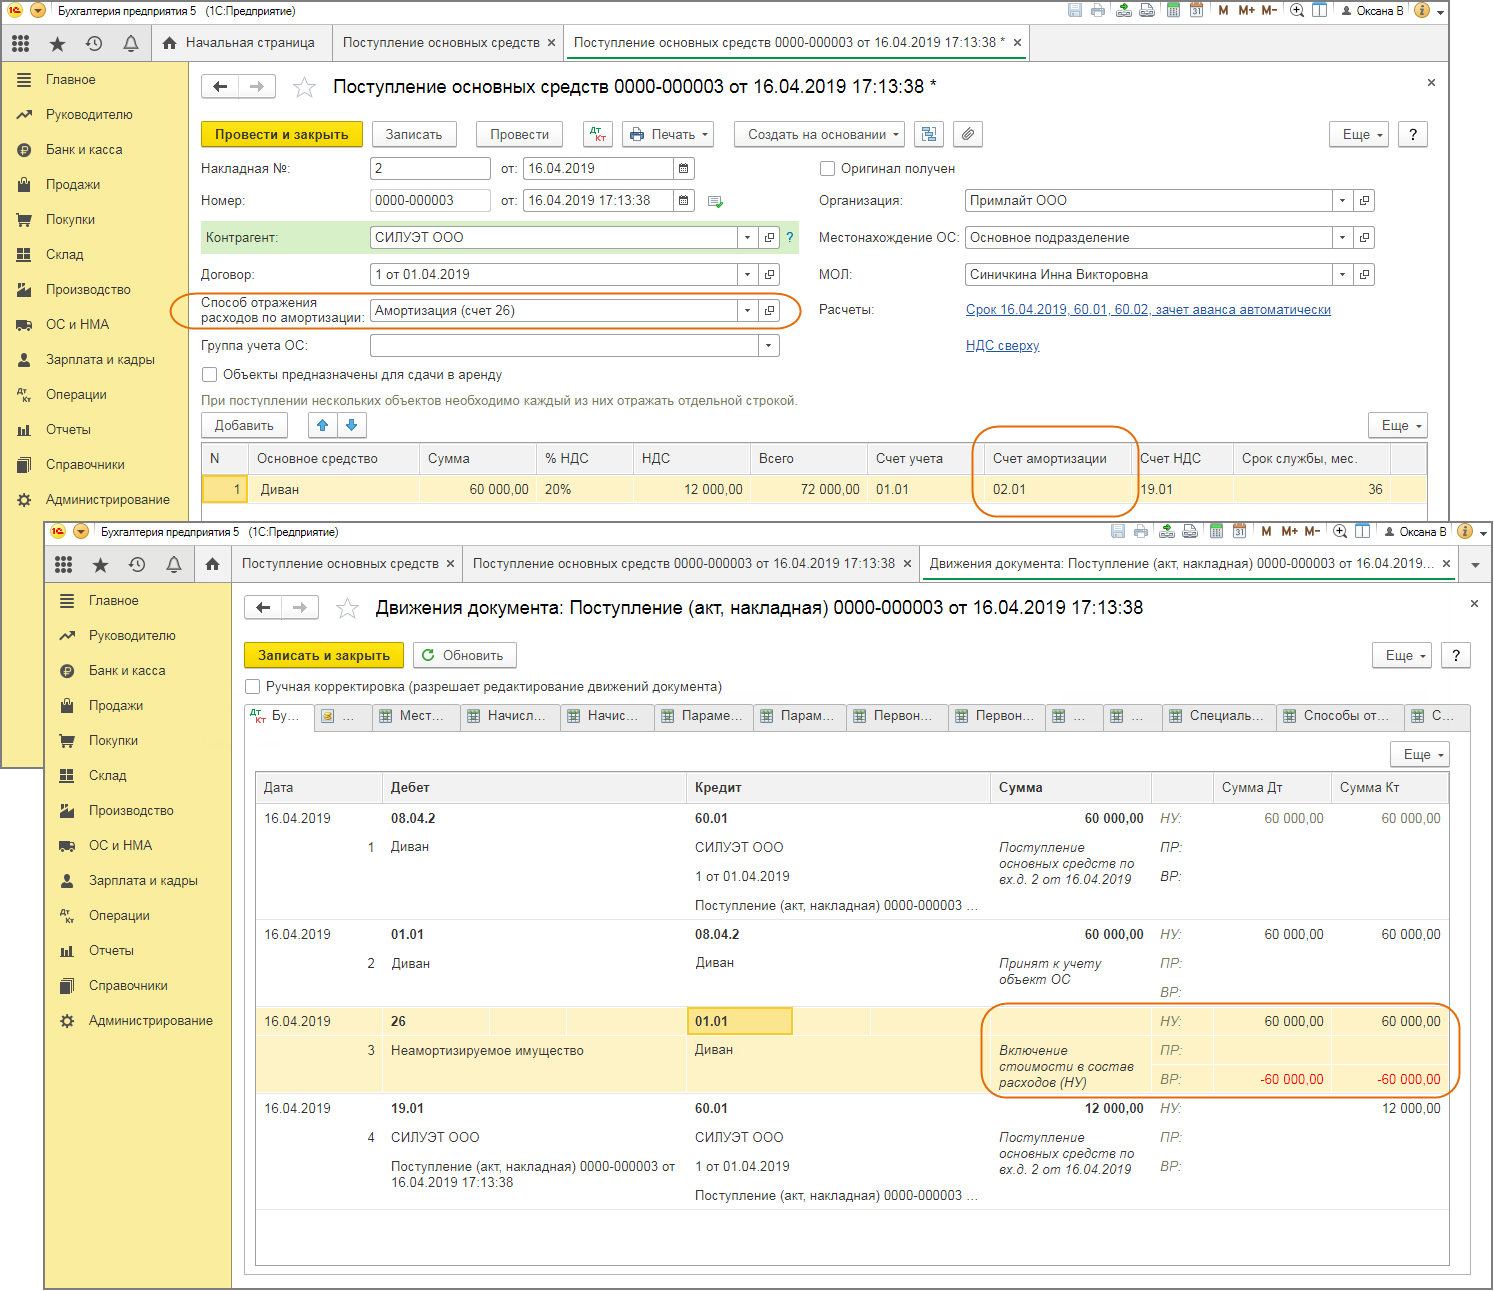Check Объекты предназначены для сдачи в аренду

[x=210, y=375]
